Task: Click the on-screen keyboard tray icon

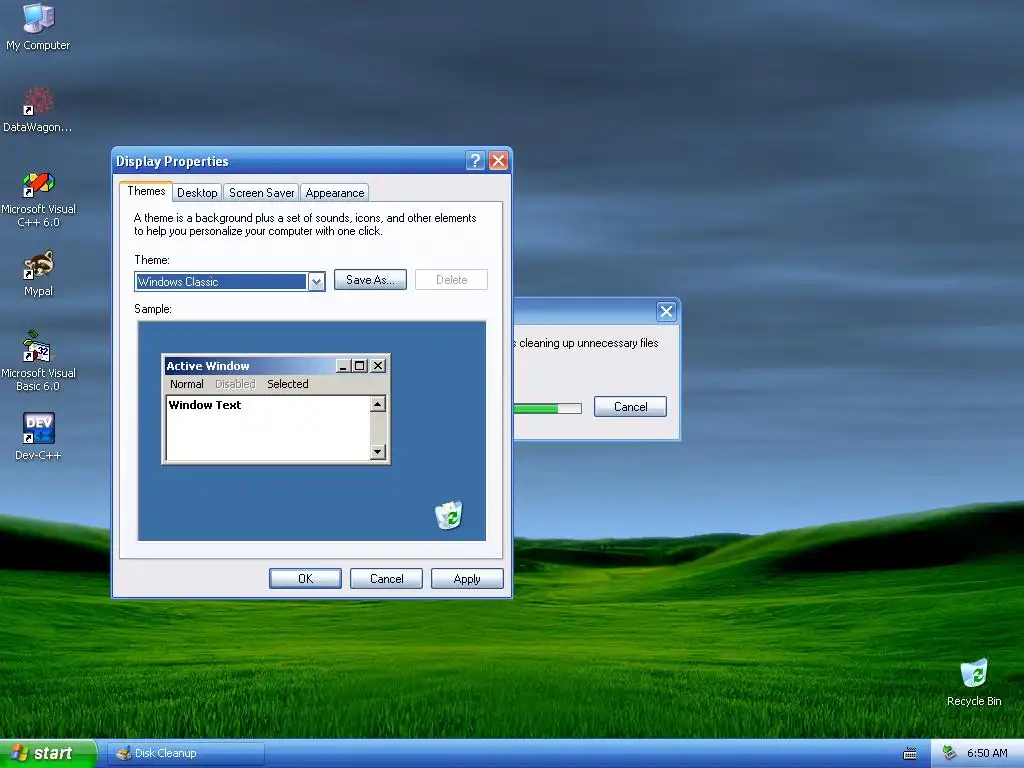Action: tap(910, 754)
